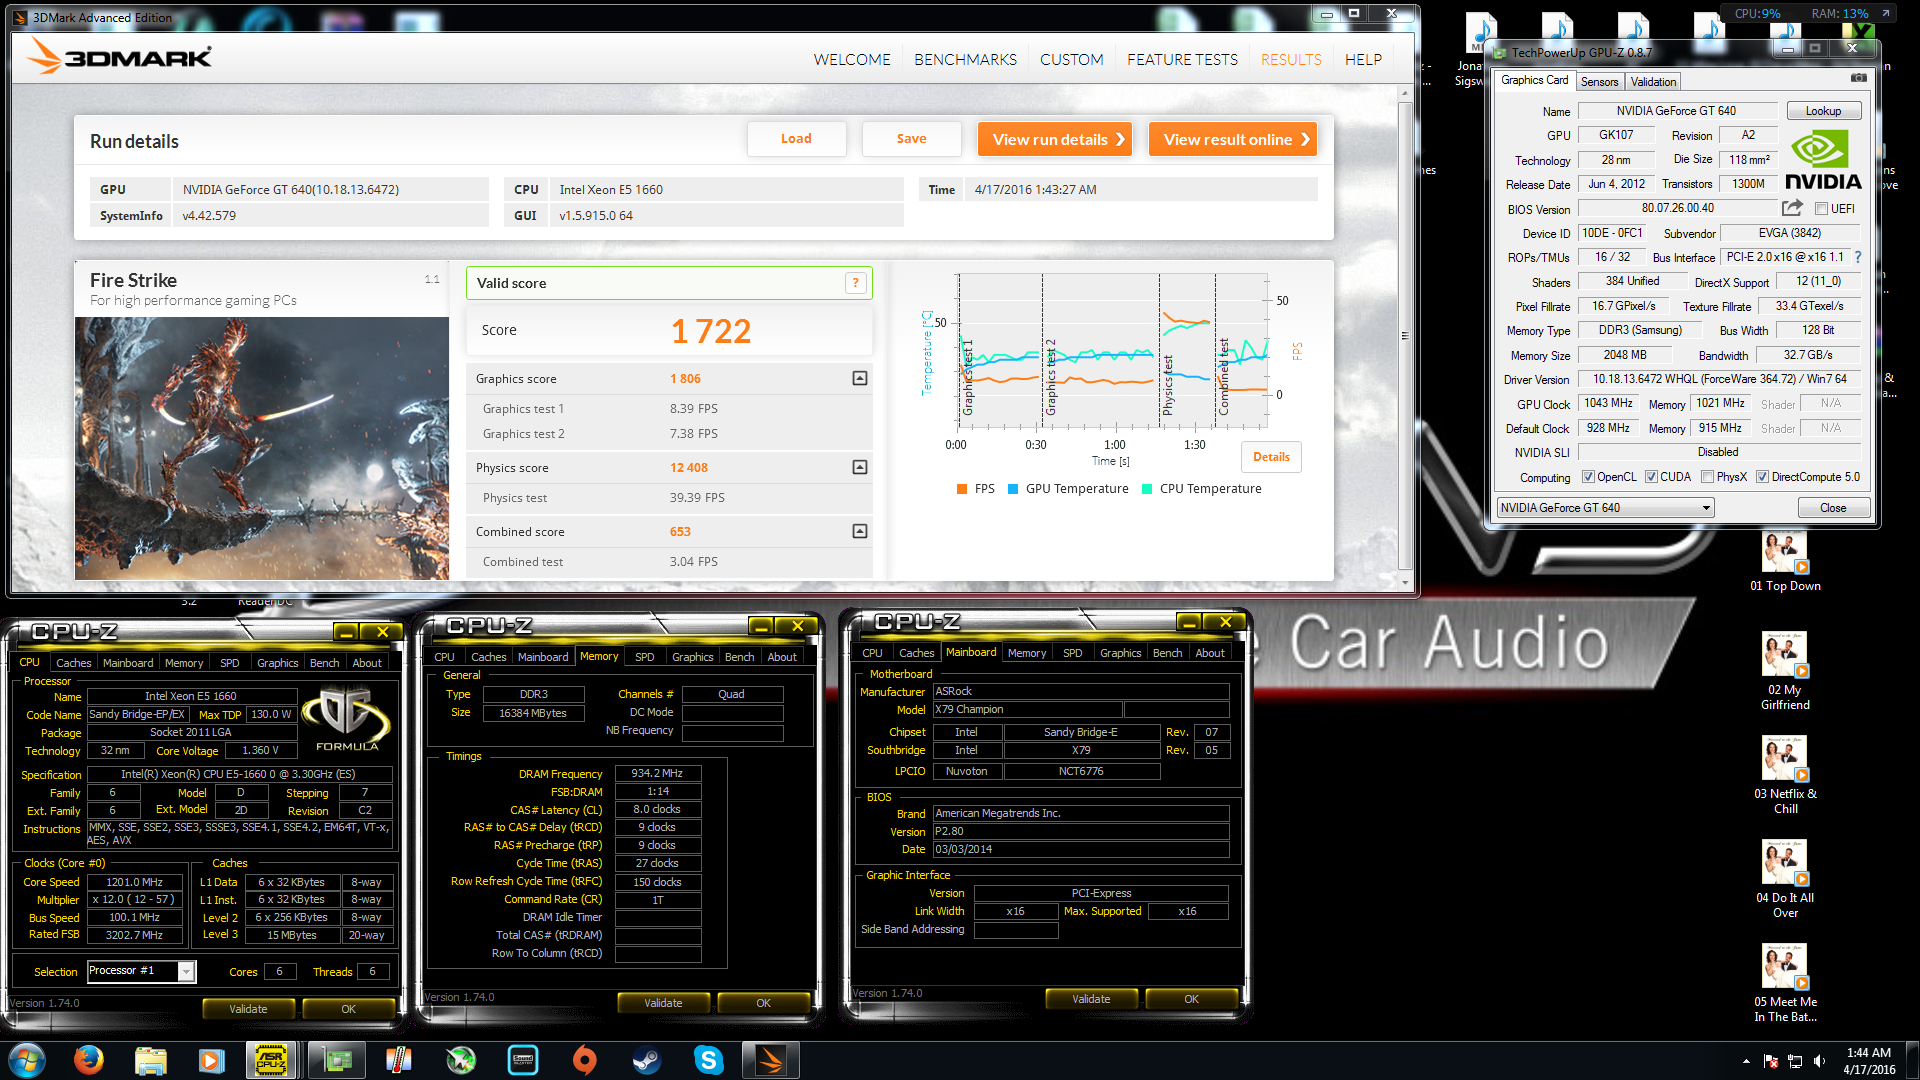Screen dimensions: 1920x1080
Task: Launch Steam from the taskbar
Action: tap(647, 1060)
